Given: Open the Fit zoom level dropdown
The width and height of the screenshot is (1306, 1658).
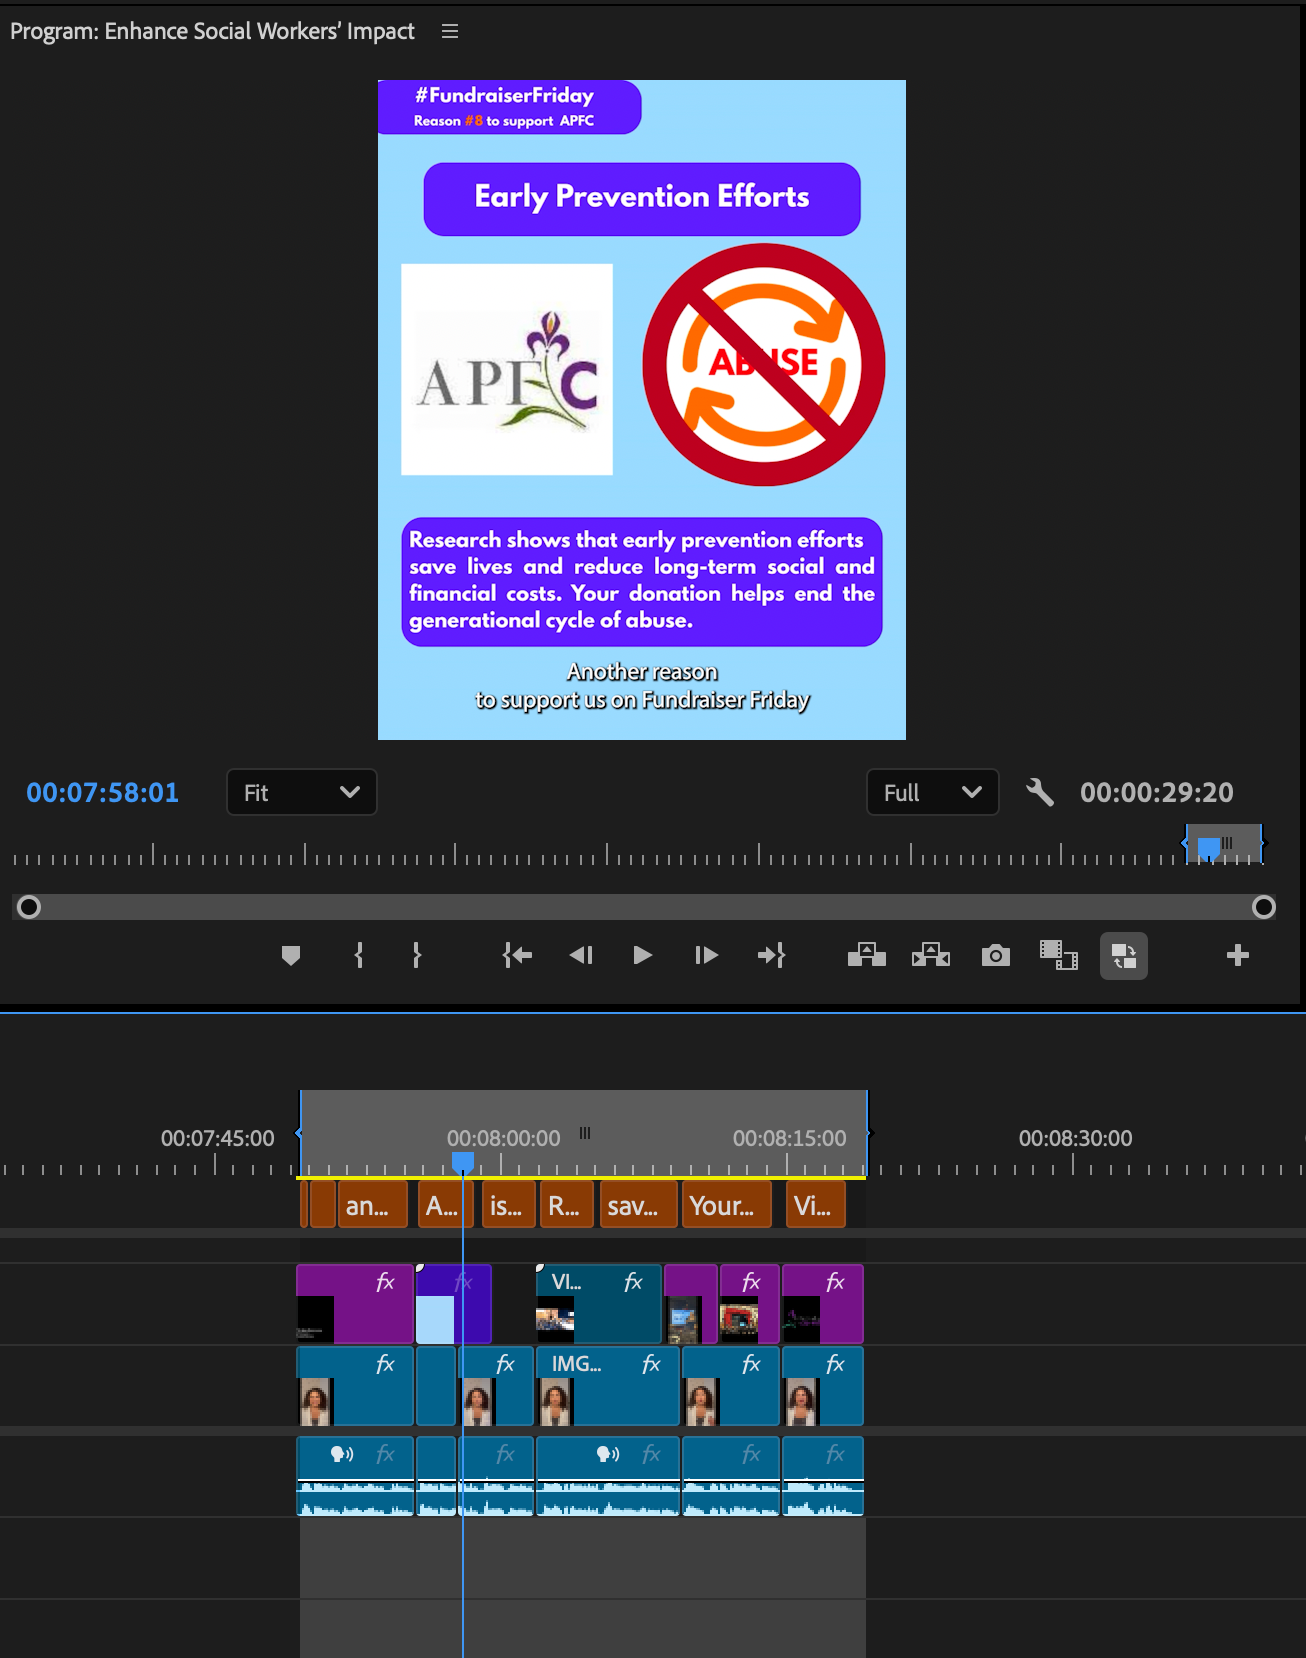Looking at the screenshot, I should pyautogui.click(x=302, y=792).
